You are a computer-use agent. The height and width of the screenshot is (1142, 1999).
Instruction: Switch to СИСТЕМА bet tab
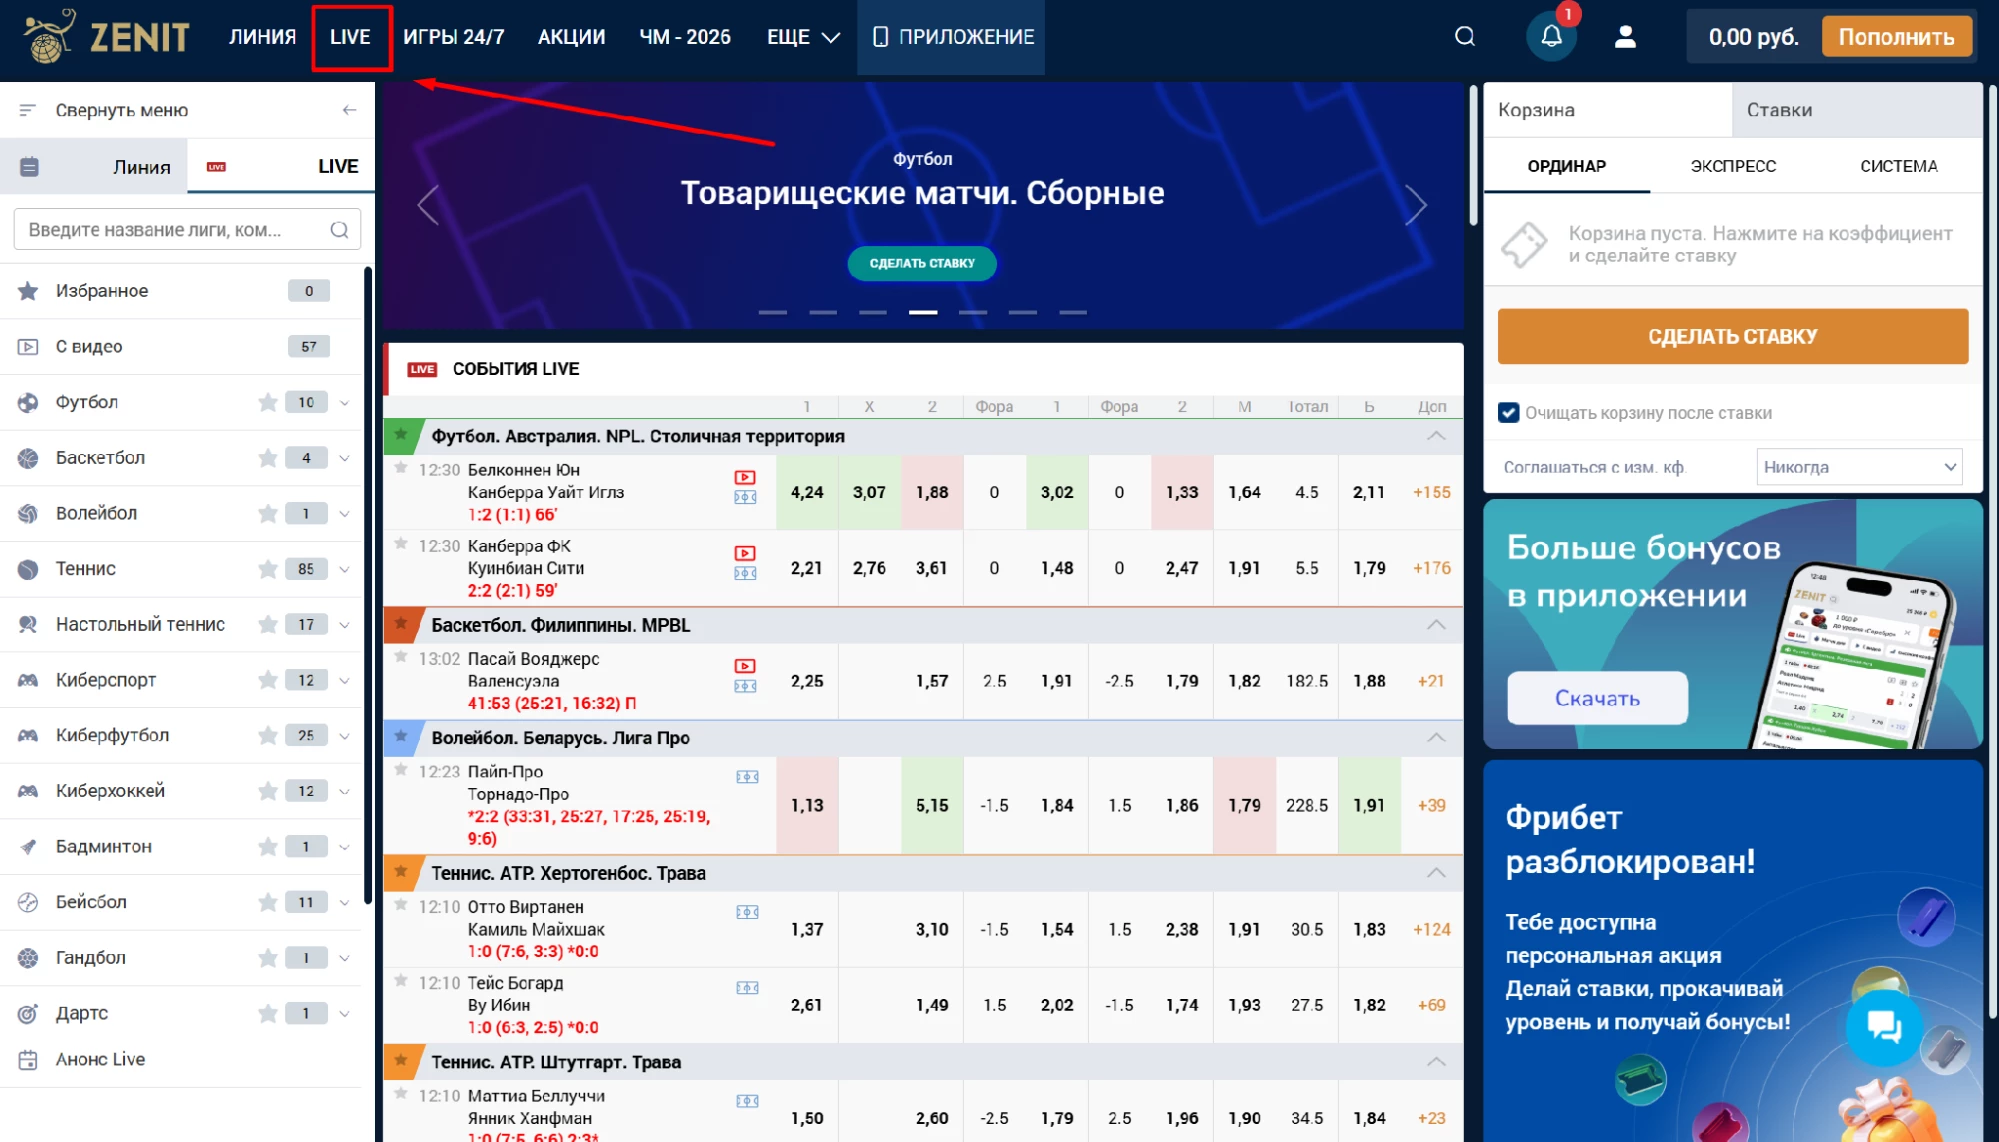coord(1898,166)
